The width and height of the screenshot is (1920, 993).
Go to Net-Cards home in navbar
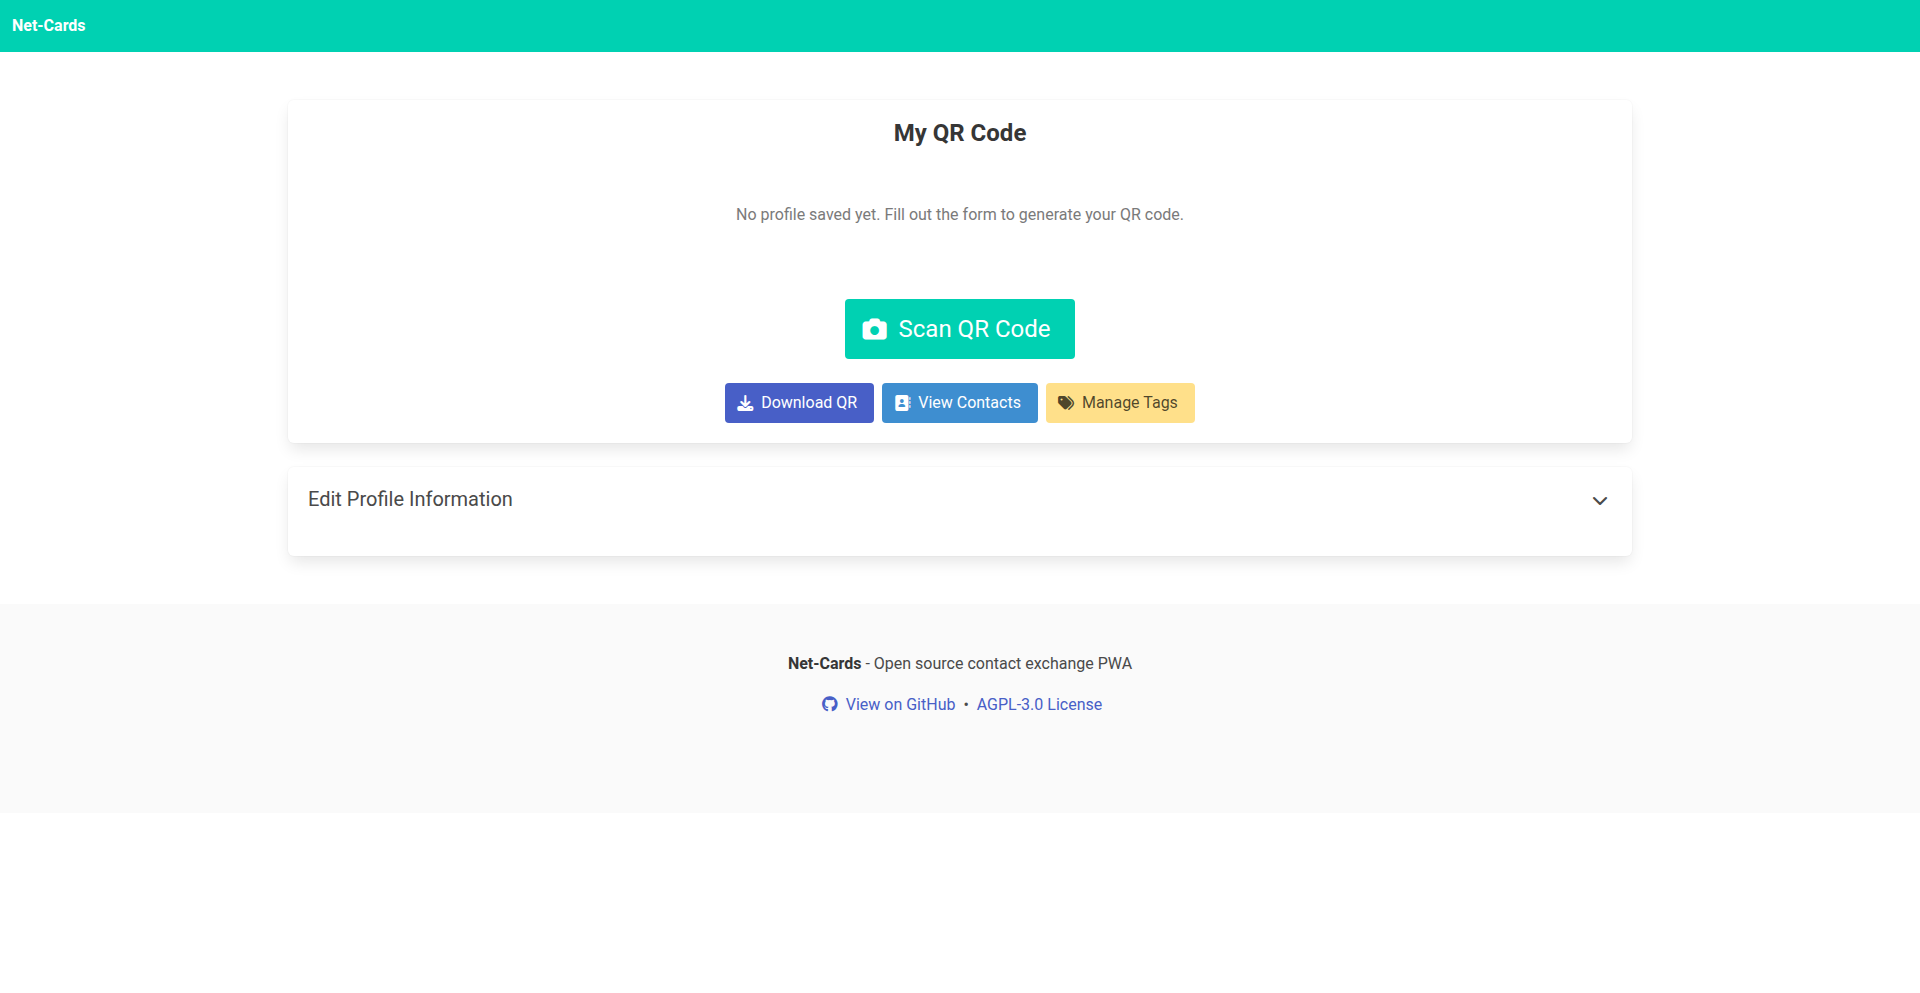click(x=49, y=25)
